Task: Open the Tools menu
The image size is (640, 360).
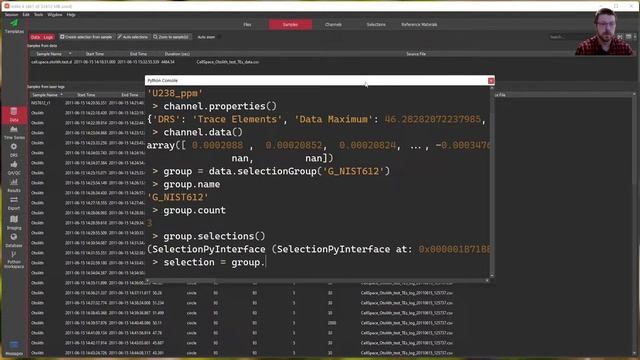Action: pyautogui.click(x=38, y=15)
